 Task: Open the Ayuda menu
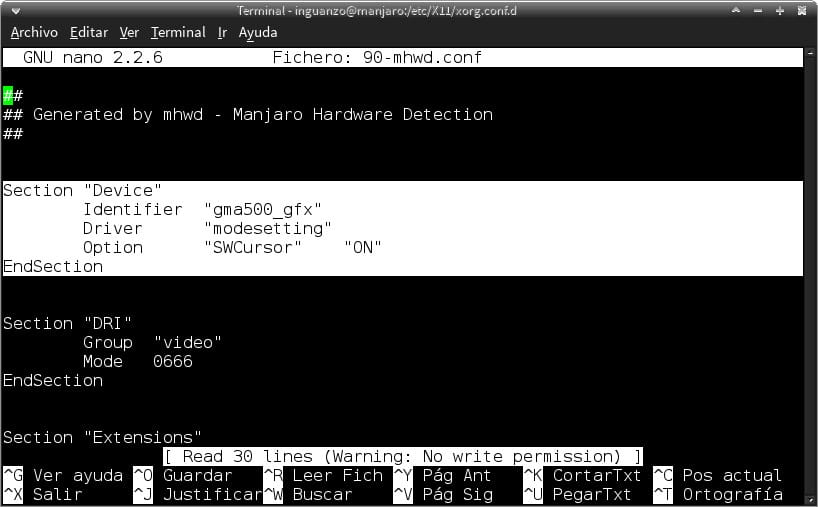pos(258,32)
